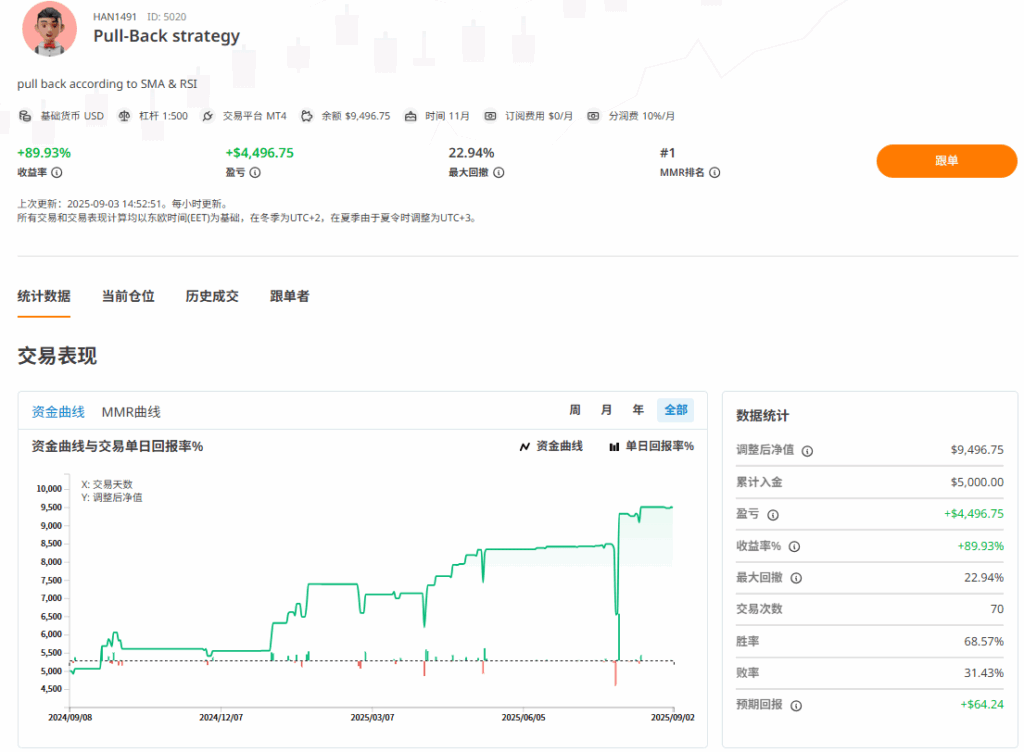Click the info icon beside 收益率 header
Image resolution: width=1024 pixels, height=752 pixels.
tap(56, 173)
